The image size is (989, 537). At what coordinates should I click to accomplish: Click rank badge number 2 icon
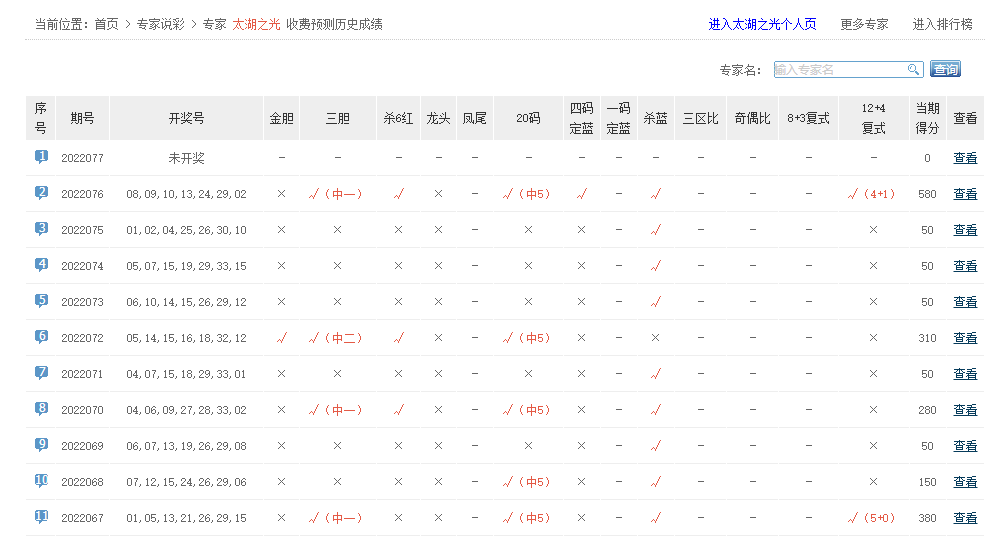click(41, 193)
